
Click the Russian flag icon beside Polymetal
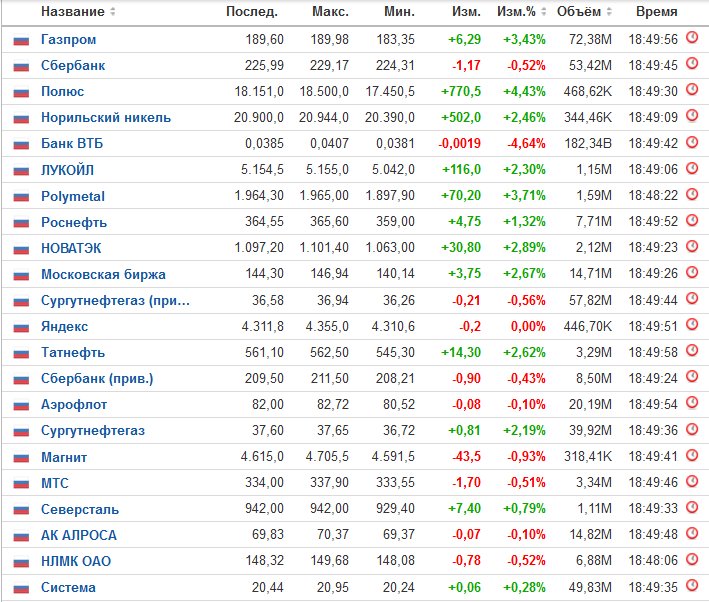point(21,197)
